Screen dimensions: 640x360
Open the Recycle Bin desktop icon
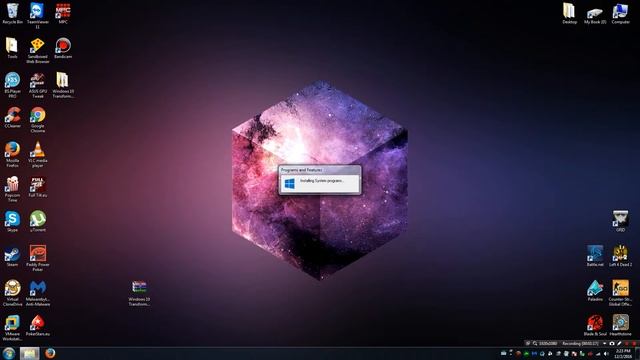coord(12,13)
